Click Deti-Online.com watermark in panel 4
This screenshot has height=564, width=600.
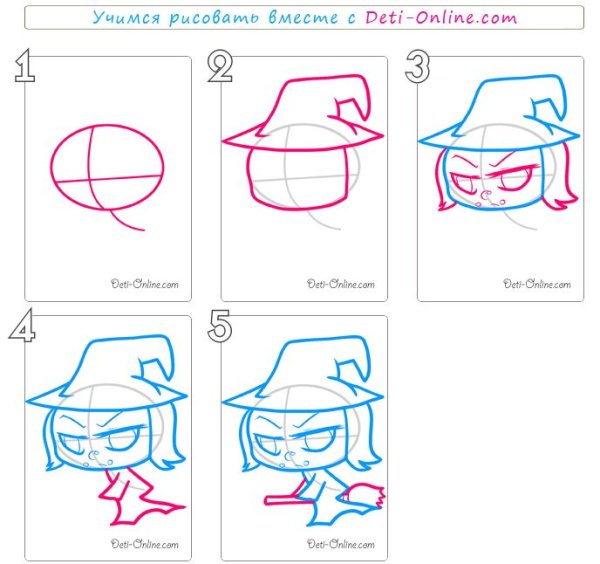144,544
